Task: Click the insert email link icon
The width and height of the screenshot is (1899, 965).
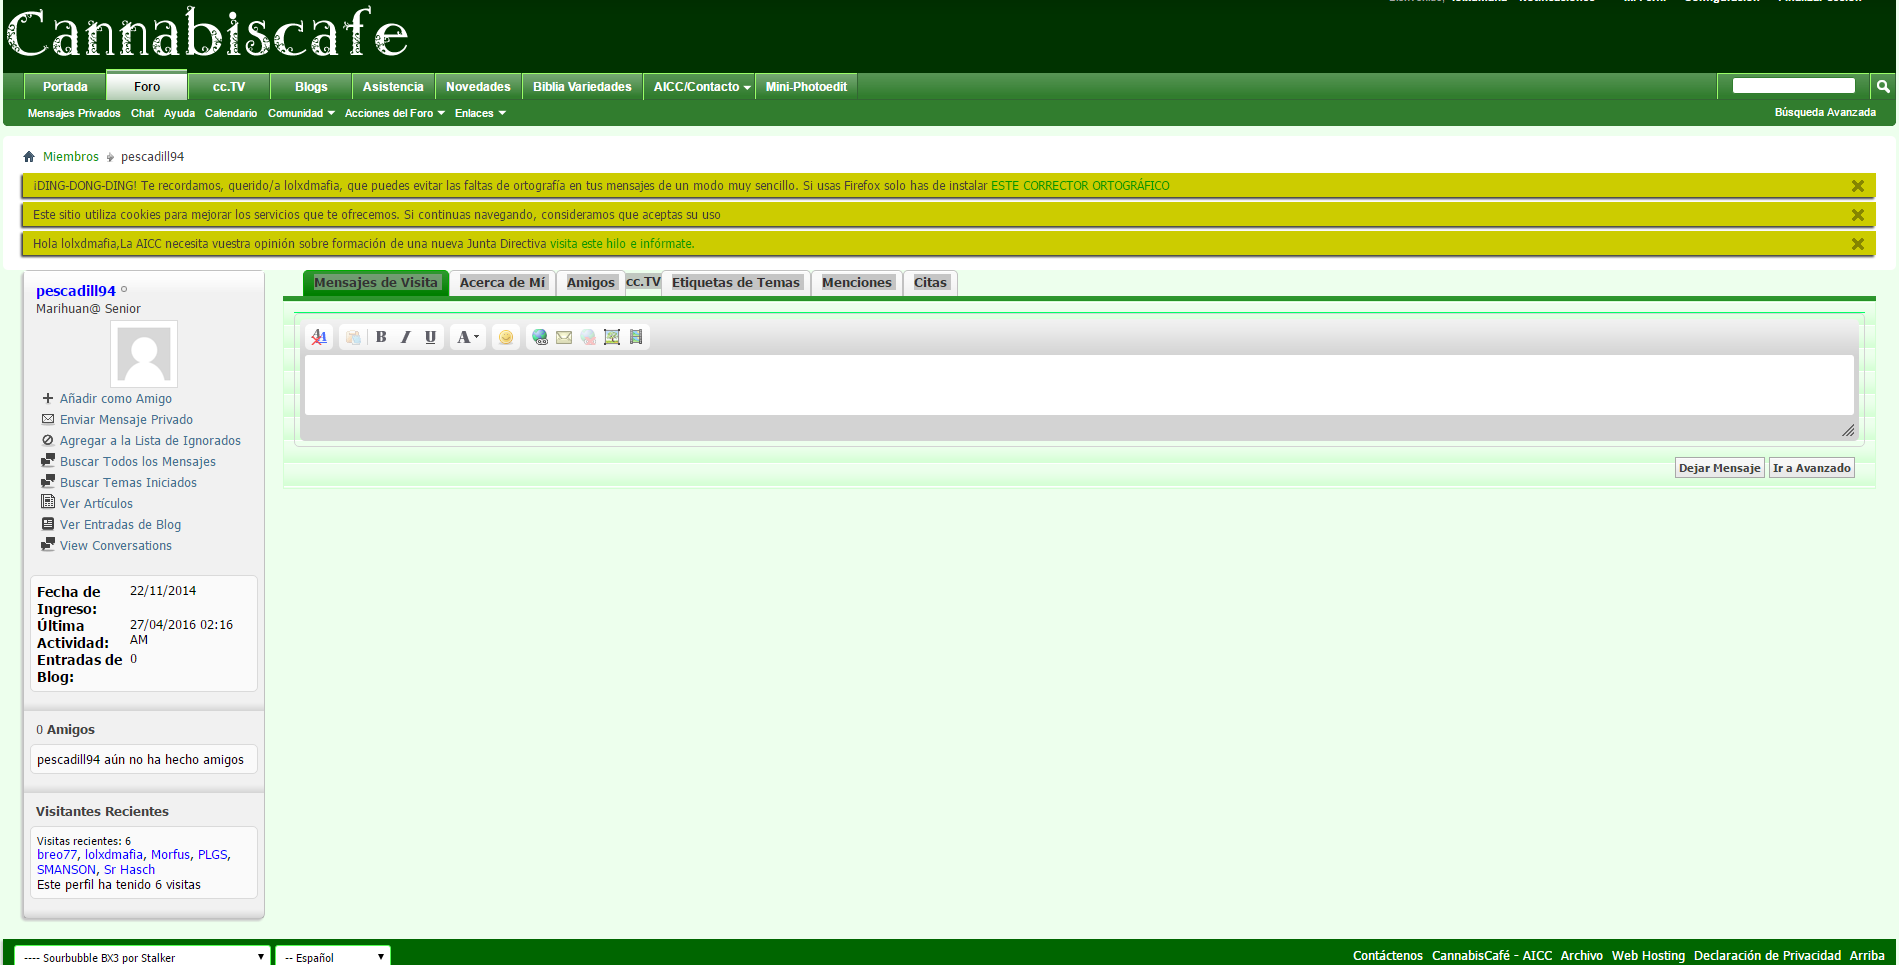Action: (564, 337)
